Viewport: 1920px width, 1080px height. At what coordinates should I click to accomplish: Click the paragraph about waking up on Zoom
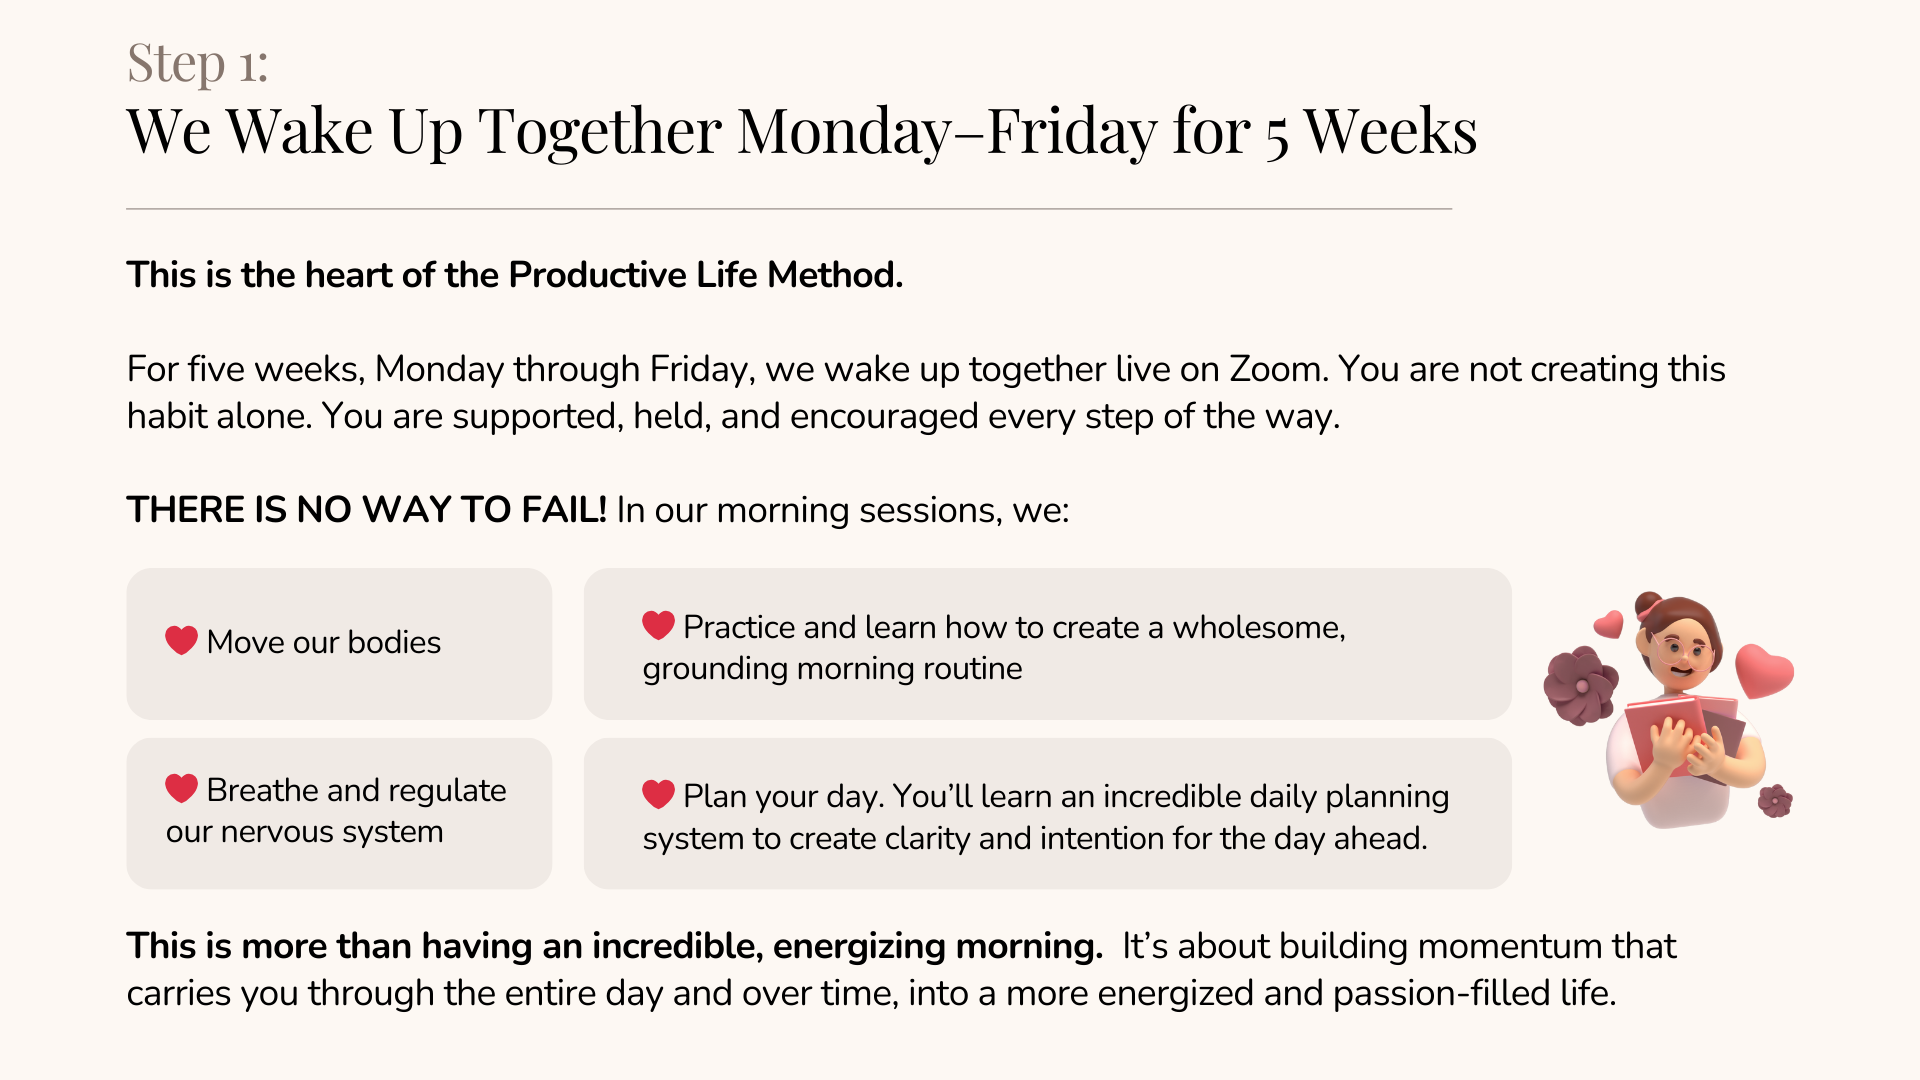(x=925, y=392)
